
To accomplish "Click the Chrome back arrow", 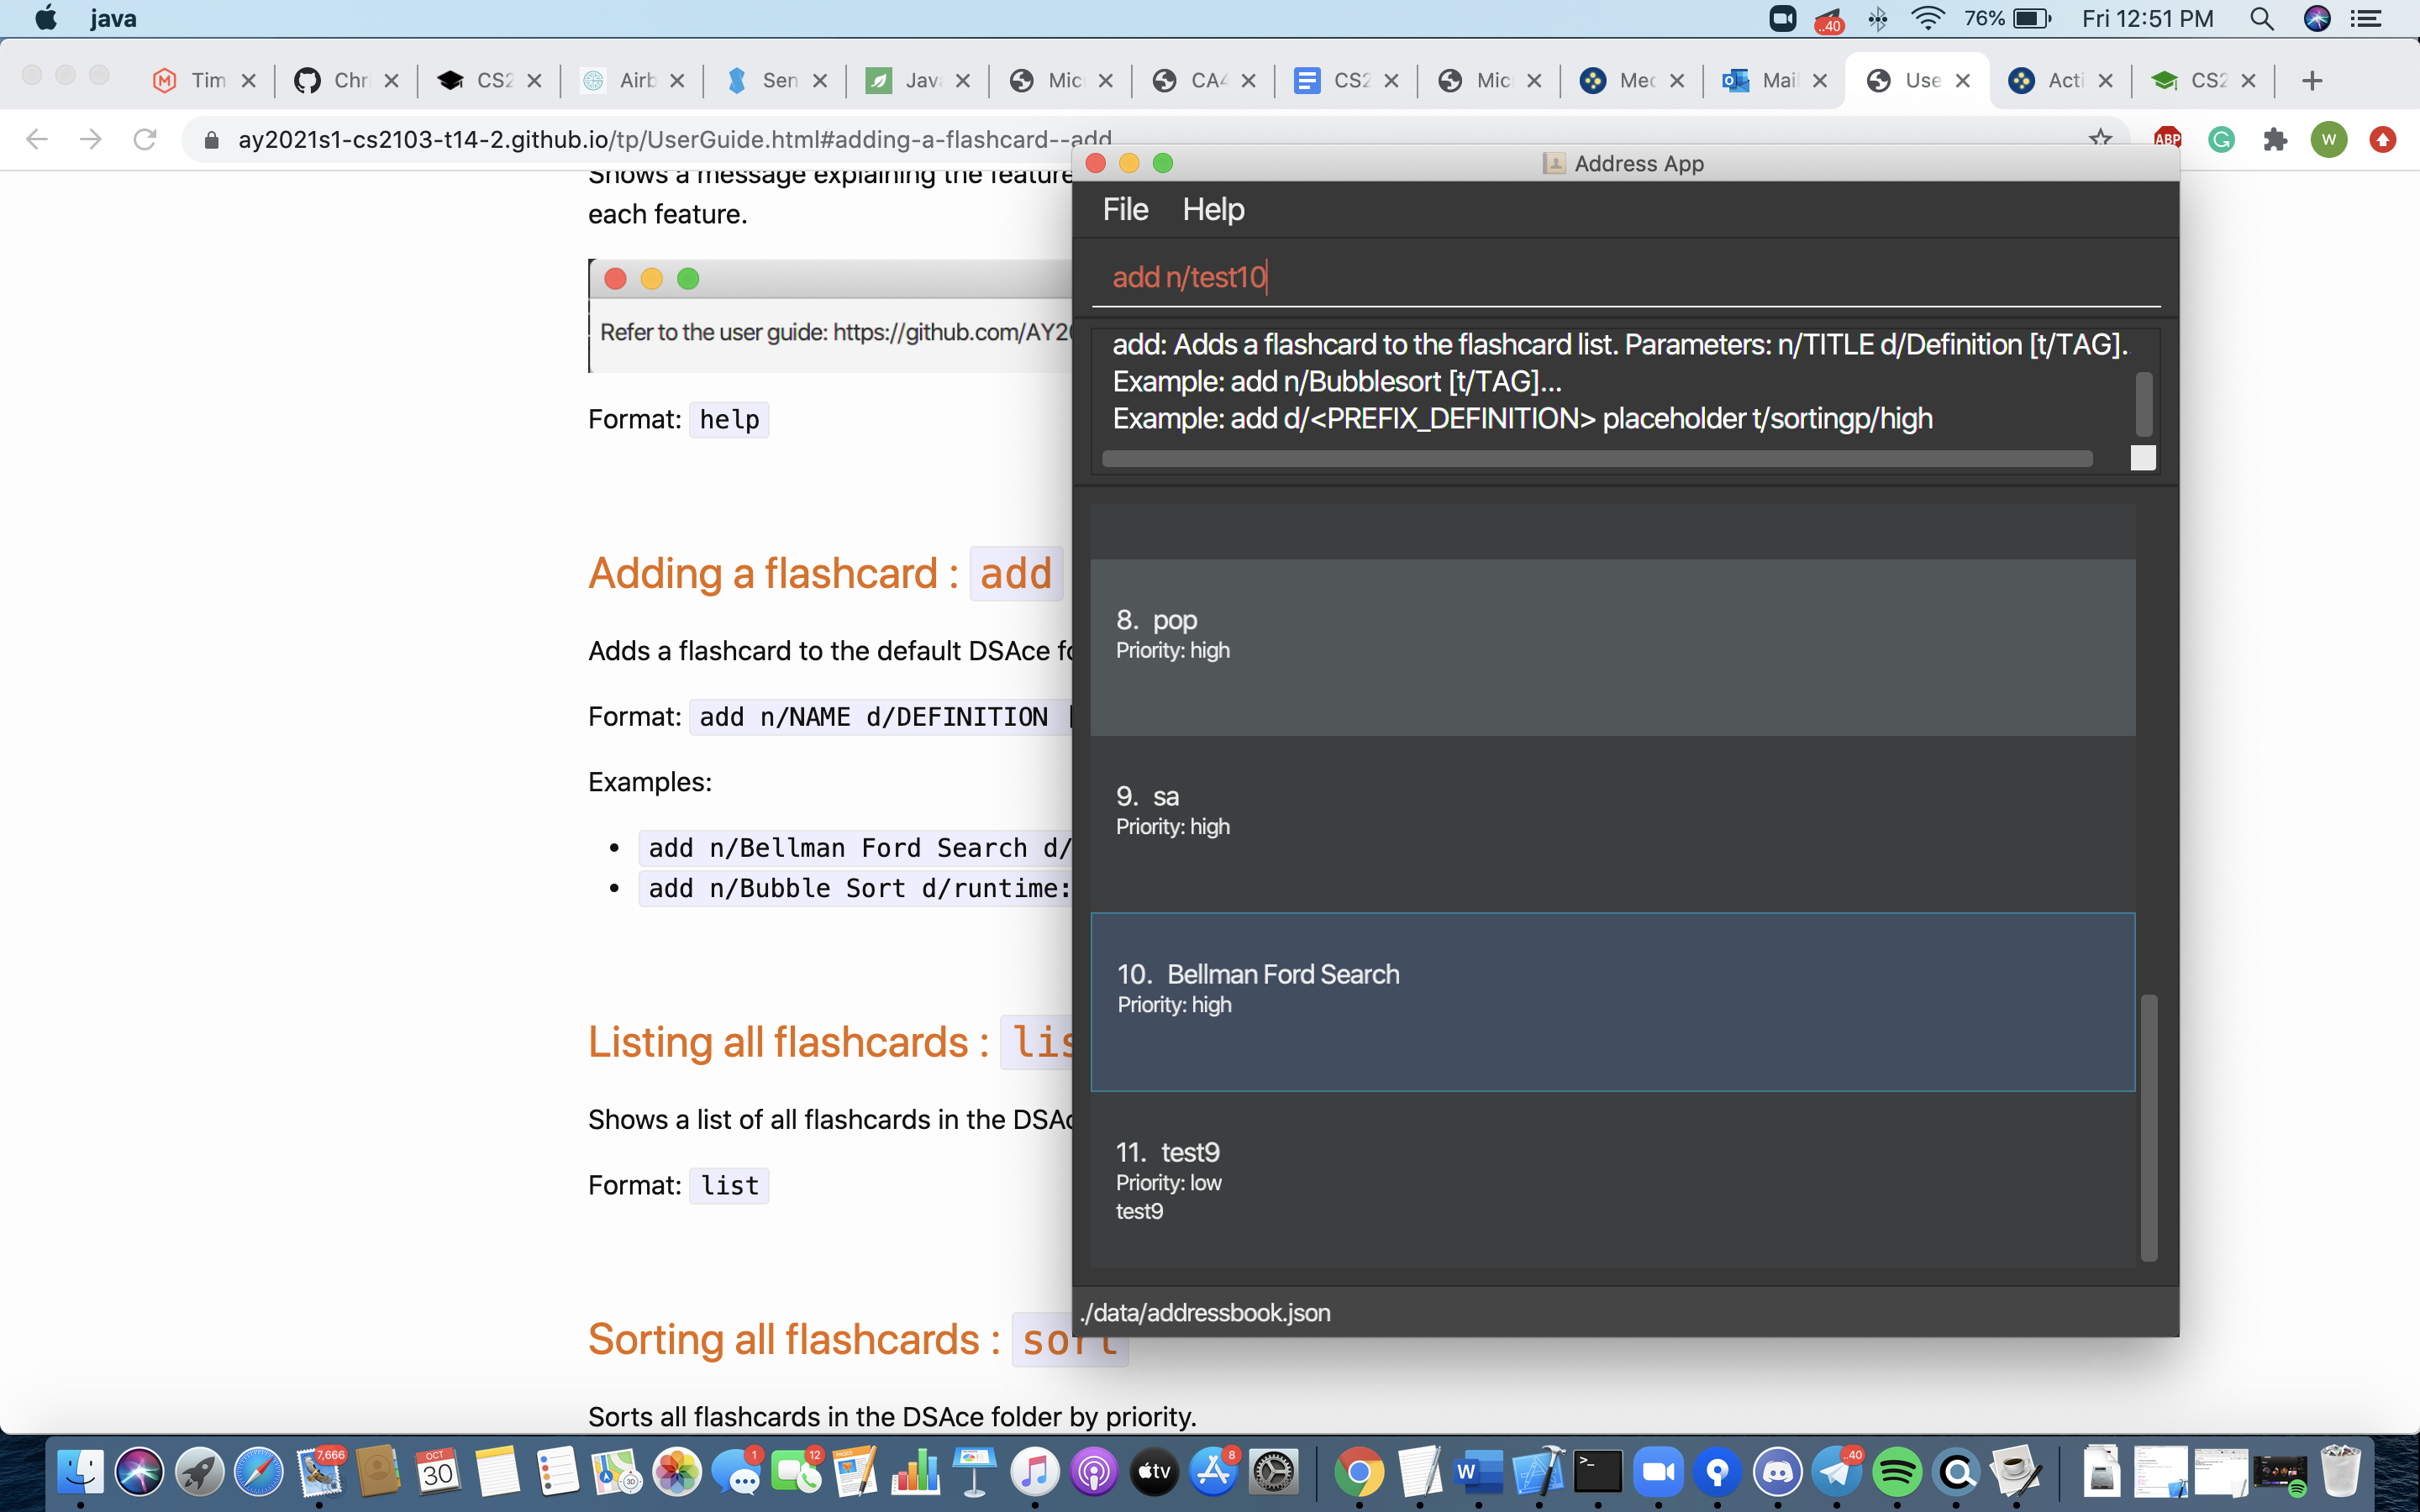I will tap(37, 139).
